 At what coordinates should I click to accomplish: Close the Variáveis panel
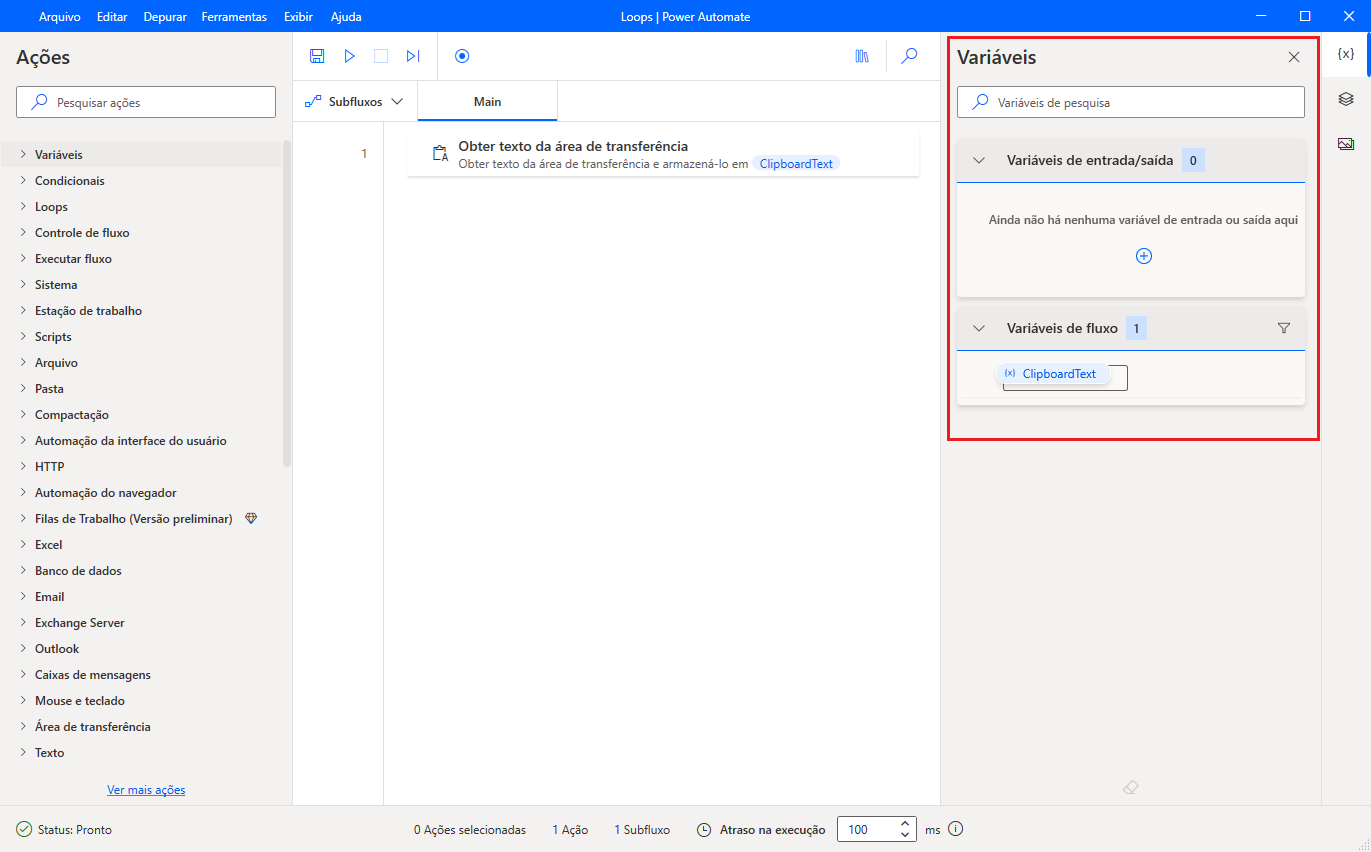[x=1294, y=57]
